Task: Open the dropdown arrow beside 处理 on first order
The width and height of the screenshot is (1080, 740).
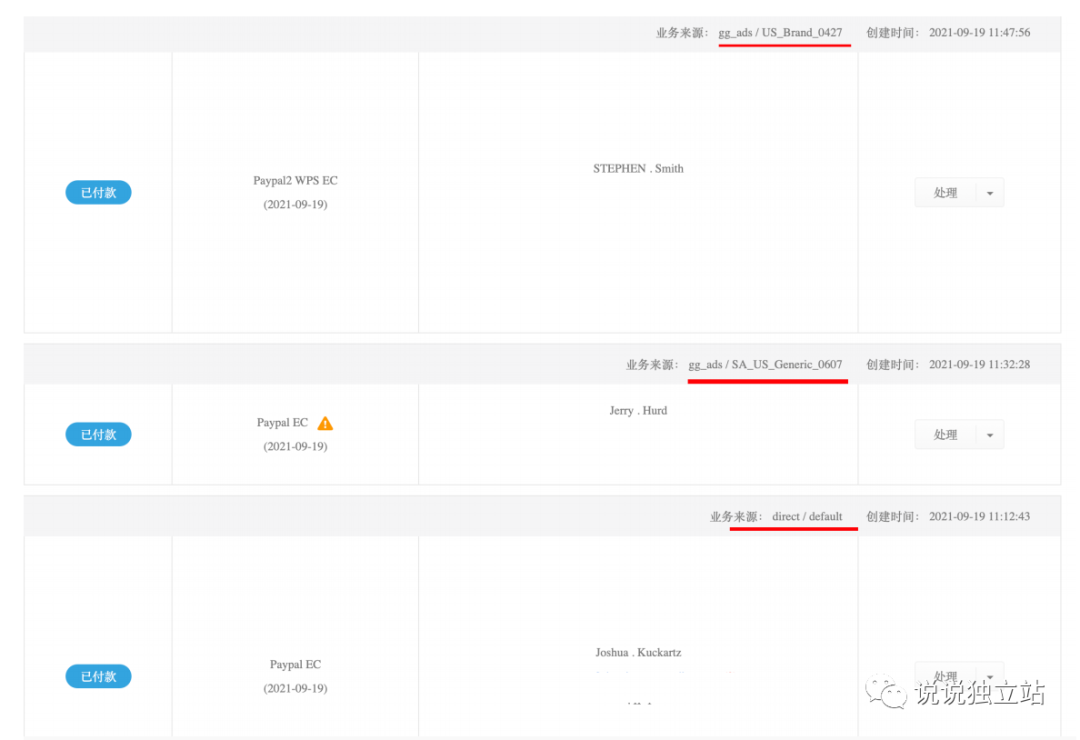Action: pyautogui.click(x=991, y=192)
